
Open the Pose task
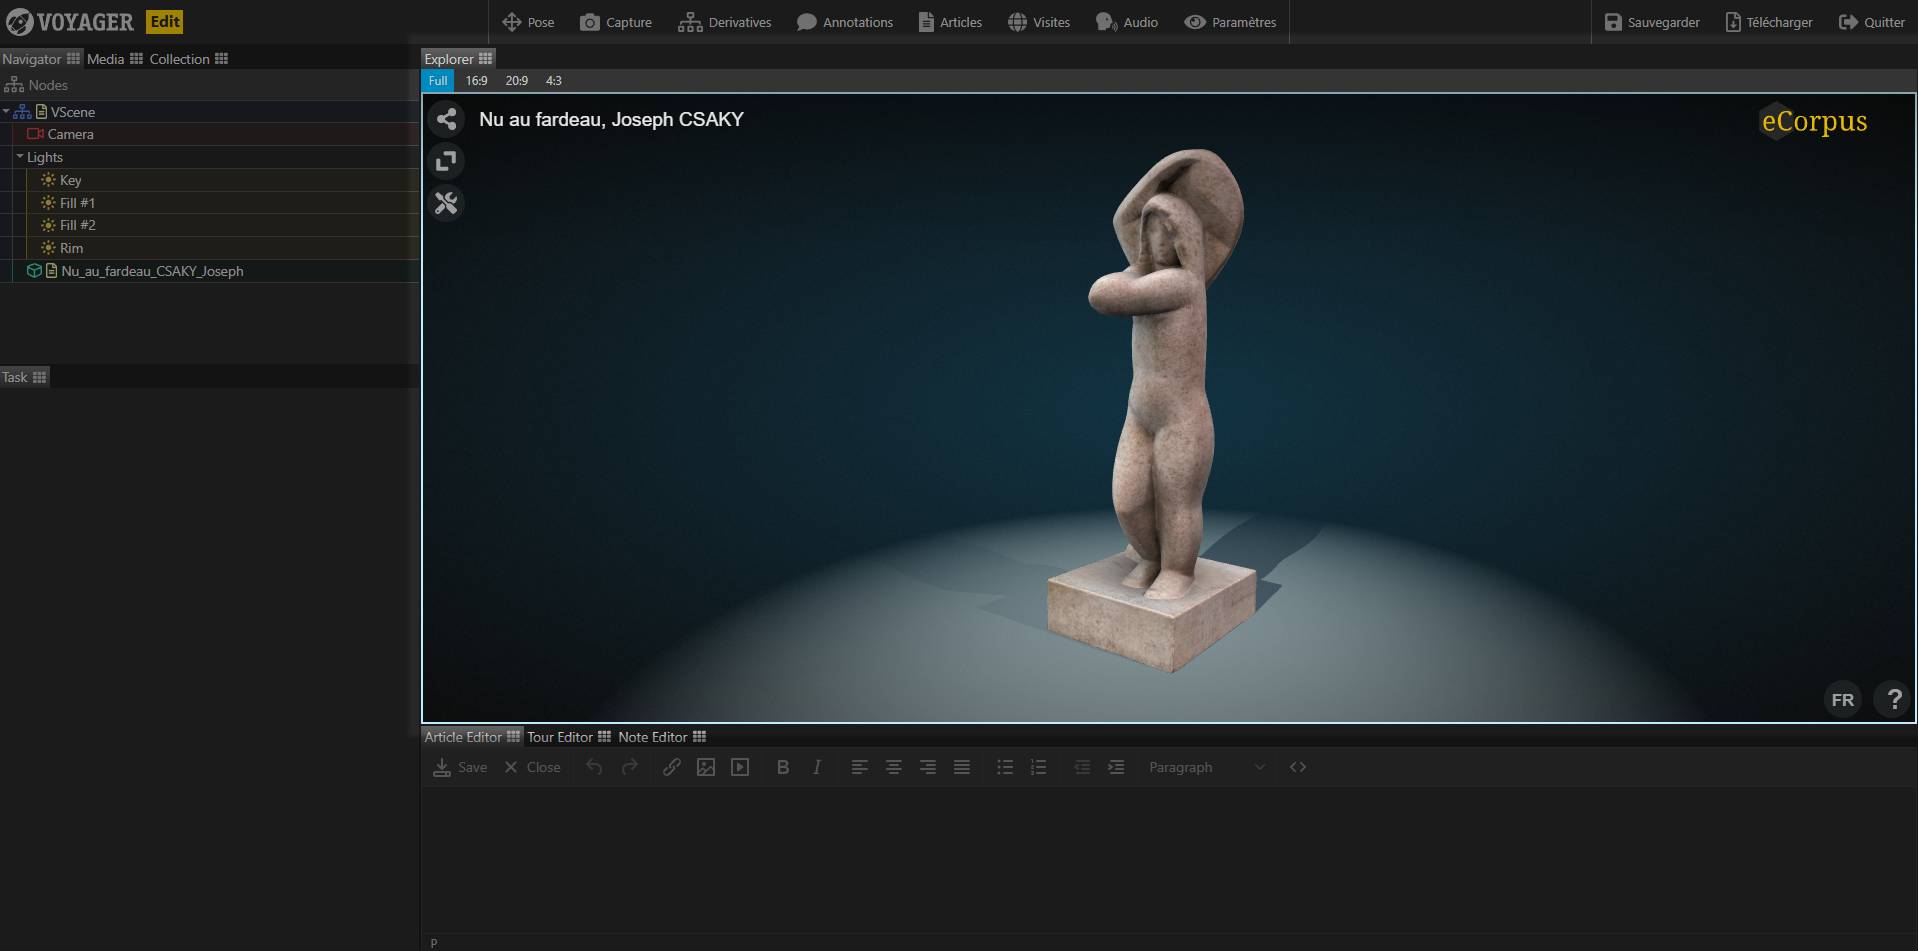[x=528, y=22]
